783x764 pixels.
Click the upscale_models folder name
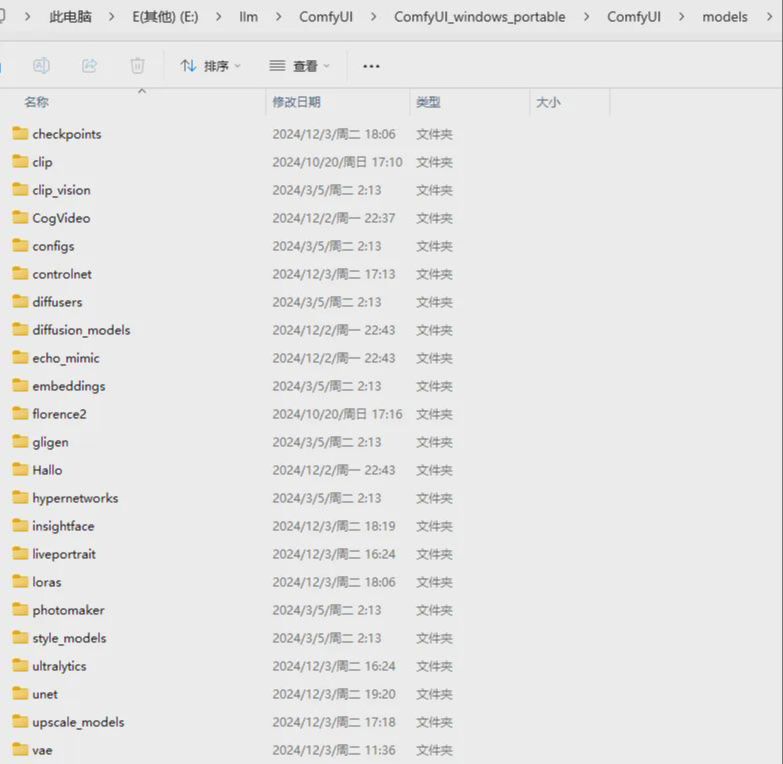[x=78, y=723]
